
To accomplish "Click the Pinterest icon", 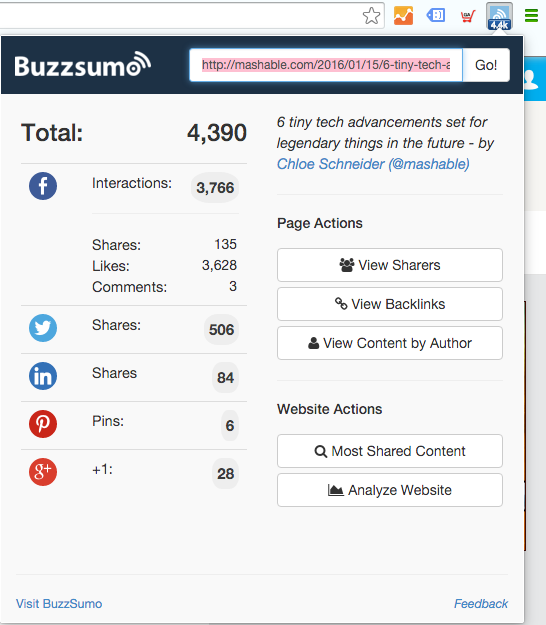I will pyautogui.click(x=43, y=424).
